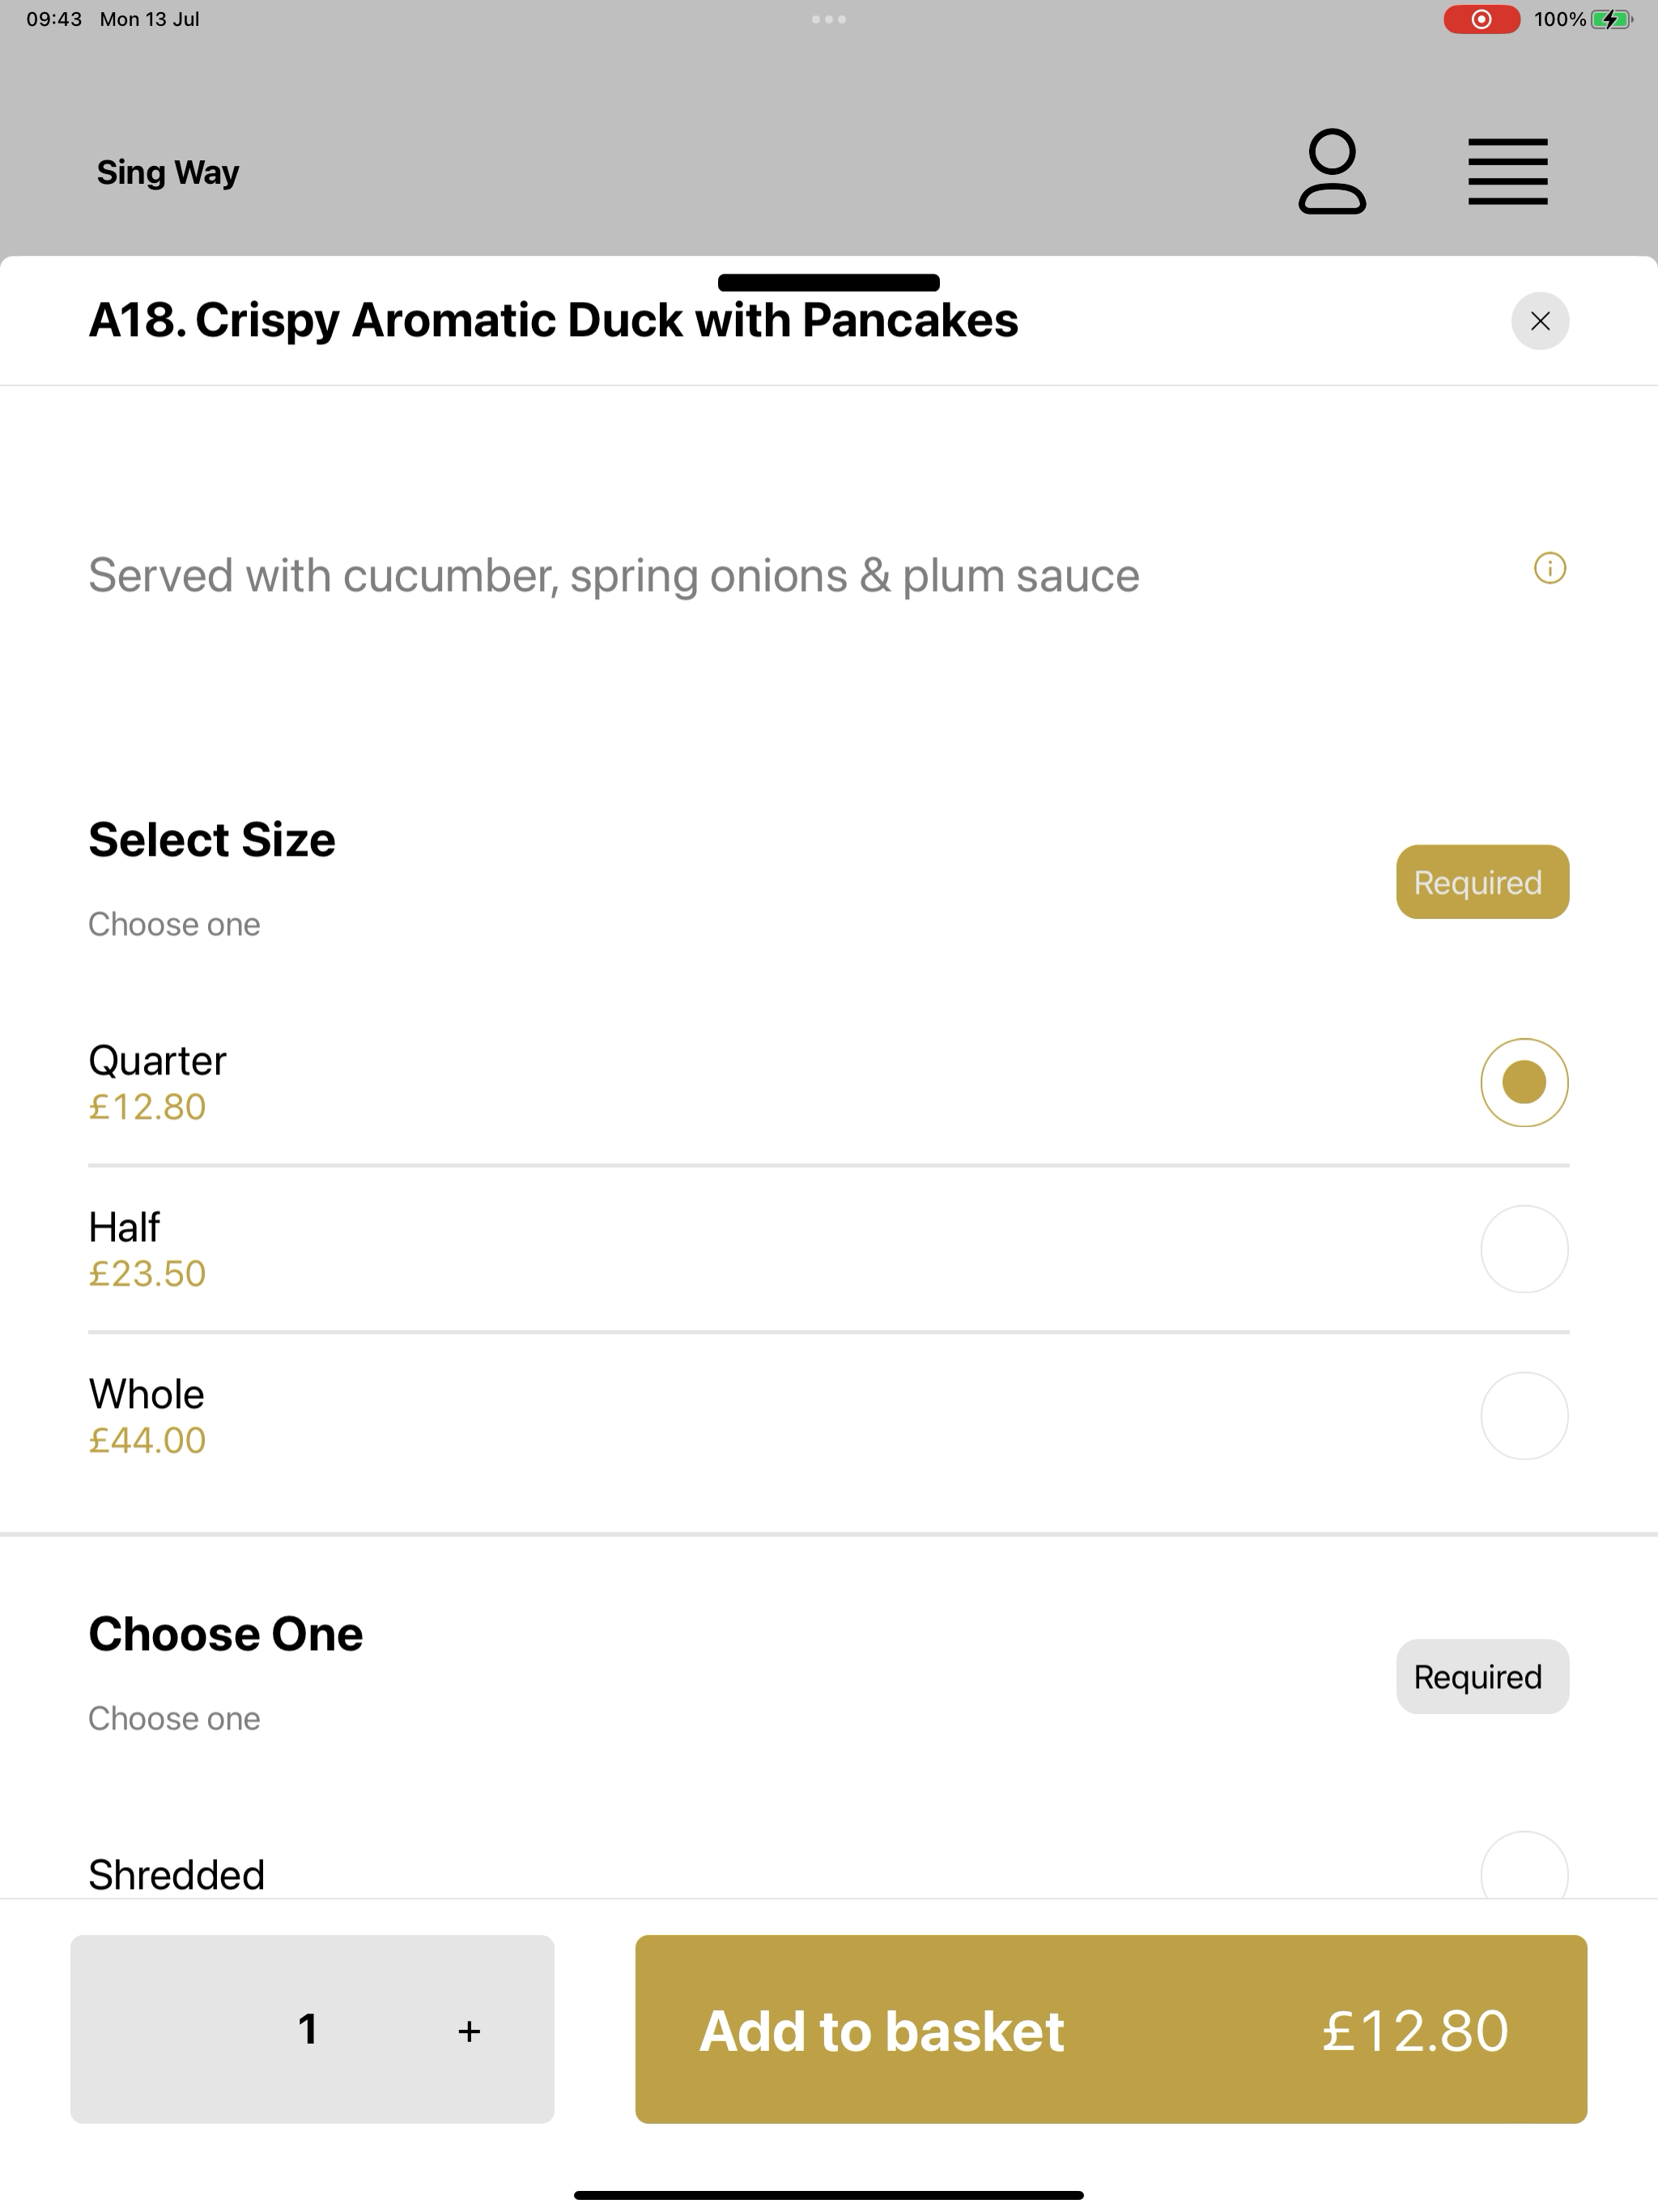Tap the gold Required badge for size
This screenshot has width=1658, height=2212.
point(1482,882)
